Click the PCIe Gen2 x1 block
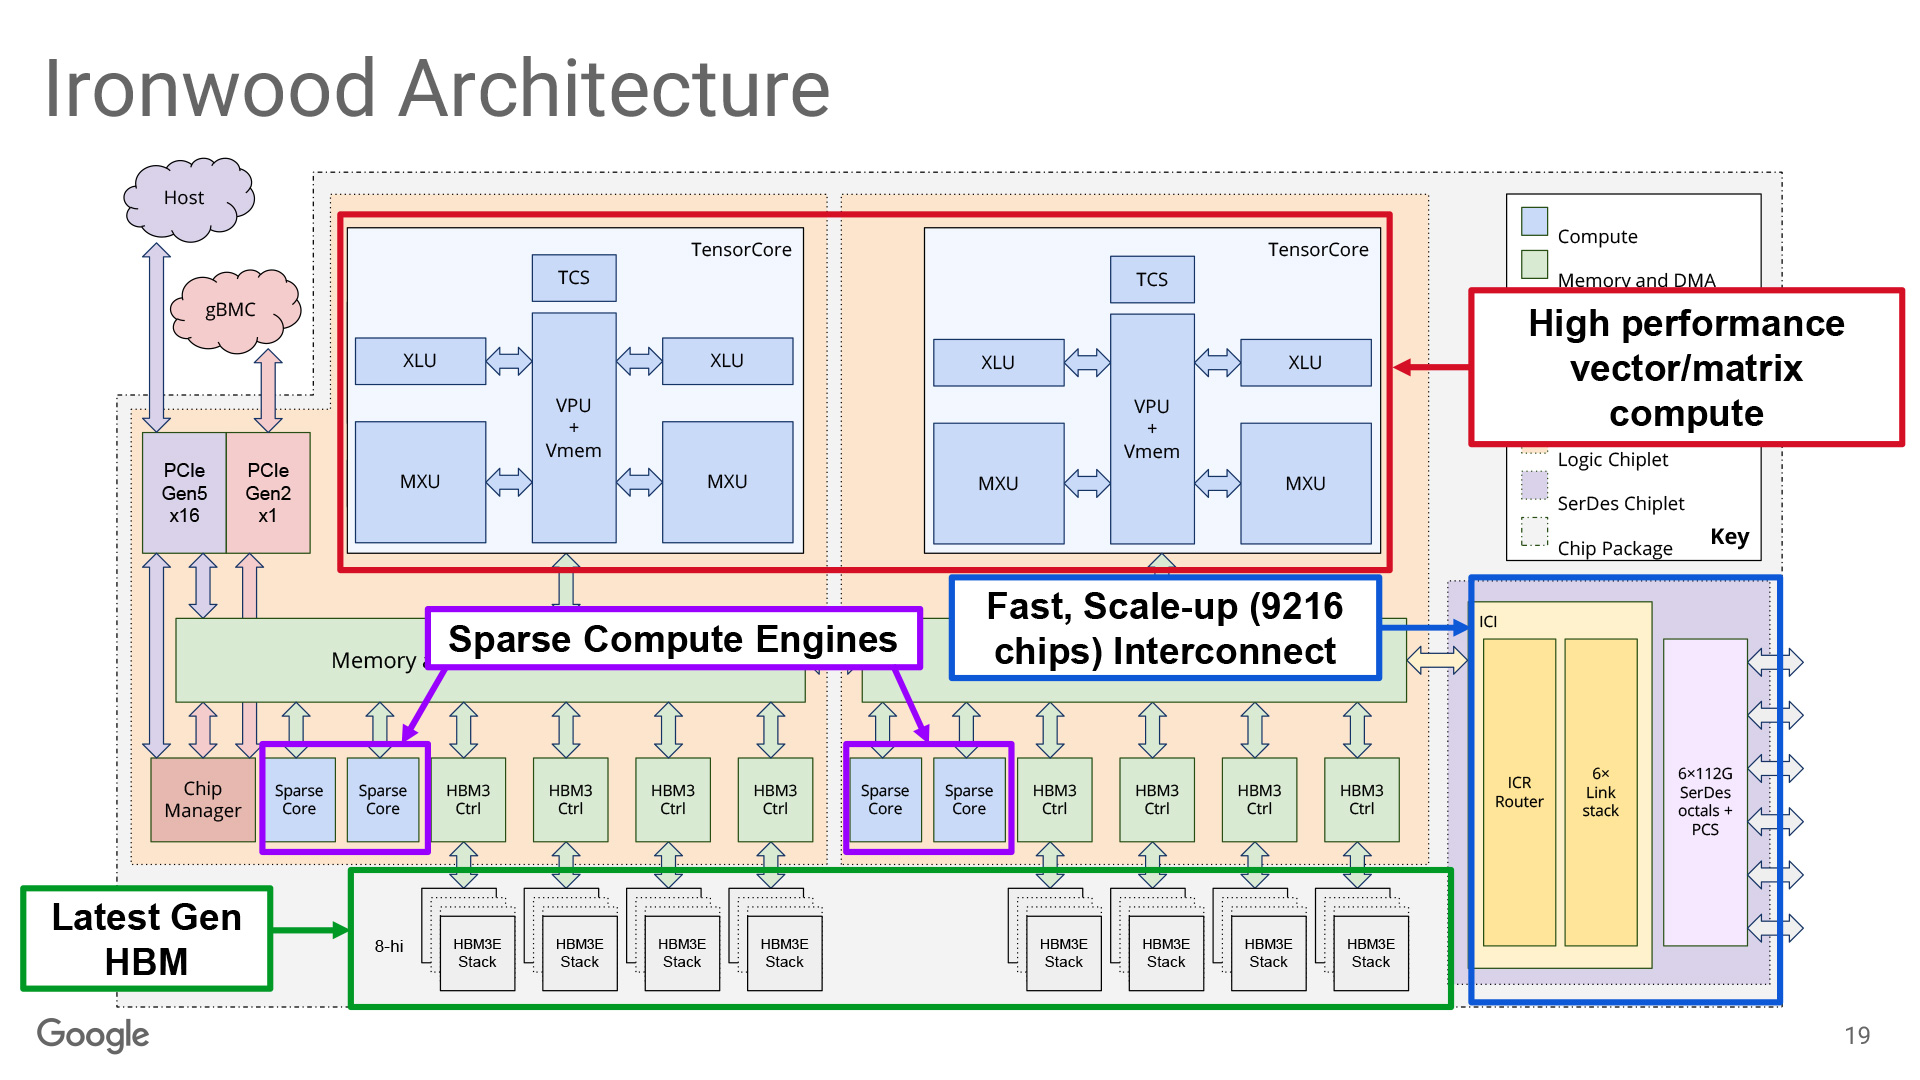 pos(268,492)
